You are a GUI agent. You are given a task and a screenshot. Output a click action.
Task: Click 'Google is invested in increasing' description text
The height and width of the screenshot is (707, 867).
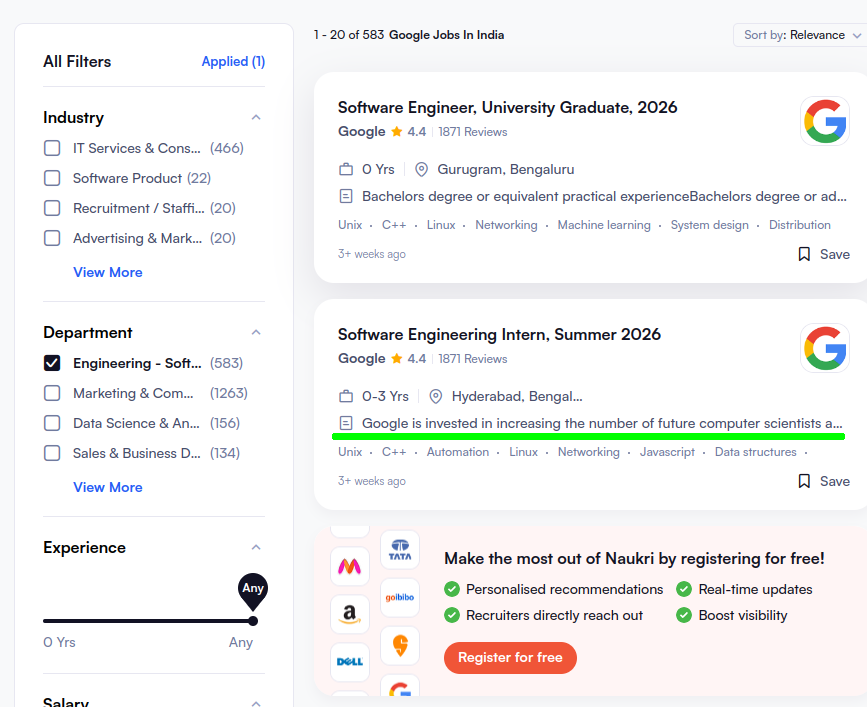pos(602,423)
